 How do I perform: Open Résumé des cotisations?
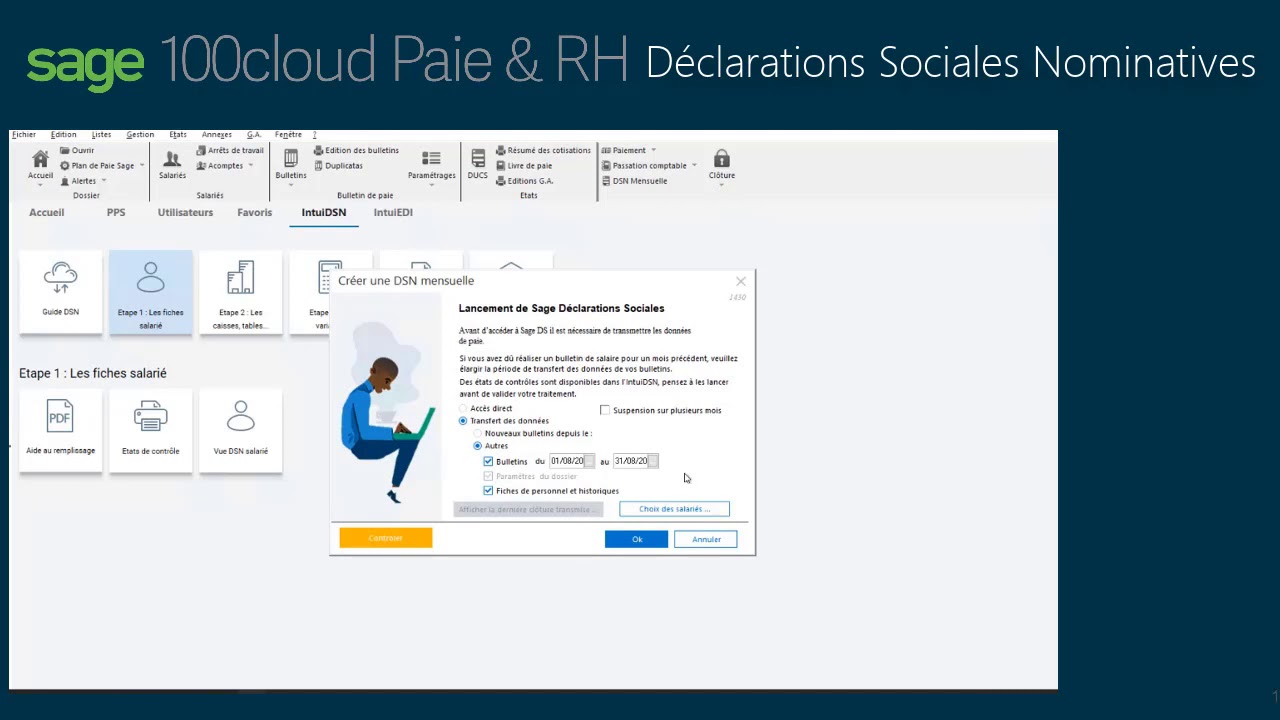(543, 150)
